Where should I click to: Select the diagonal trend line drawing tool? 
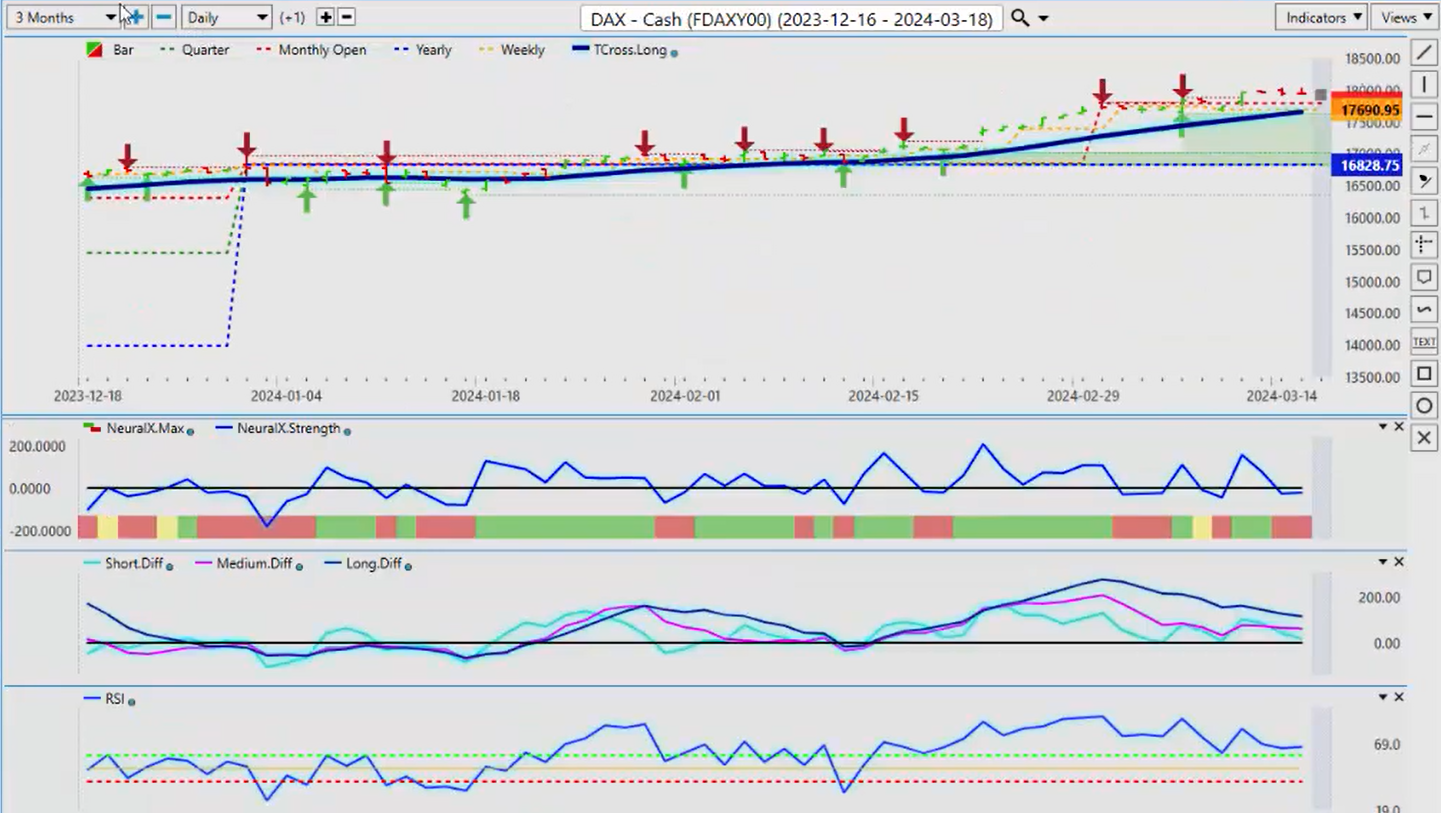click(1424, 52)
